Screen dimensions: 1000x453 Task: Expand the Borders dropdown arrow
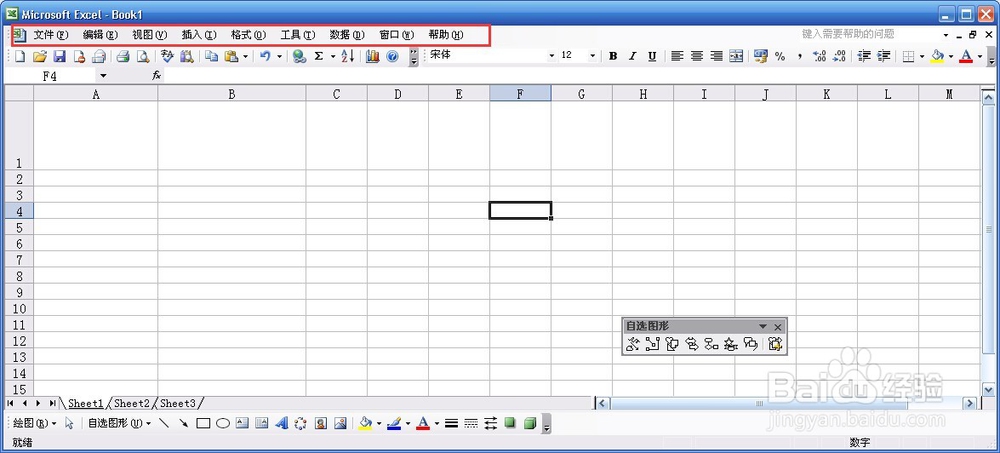[922, 57]
